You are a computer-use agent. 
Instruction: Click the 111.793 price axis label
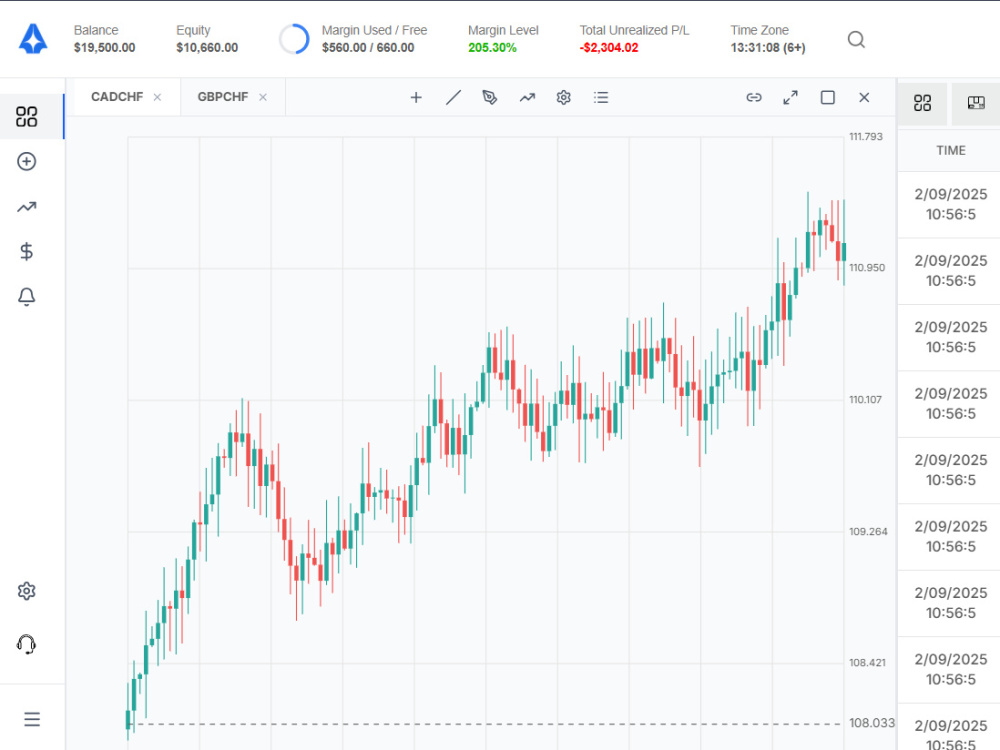[865, 136]
